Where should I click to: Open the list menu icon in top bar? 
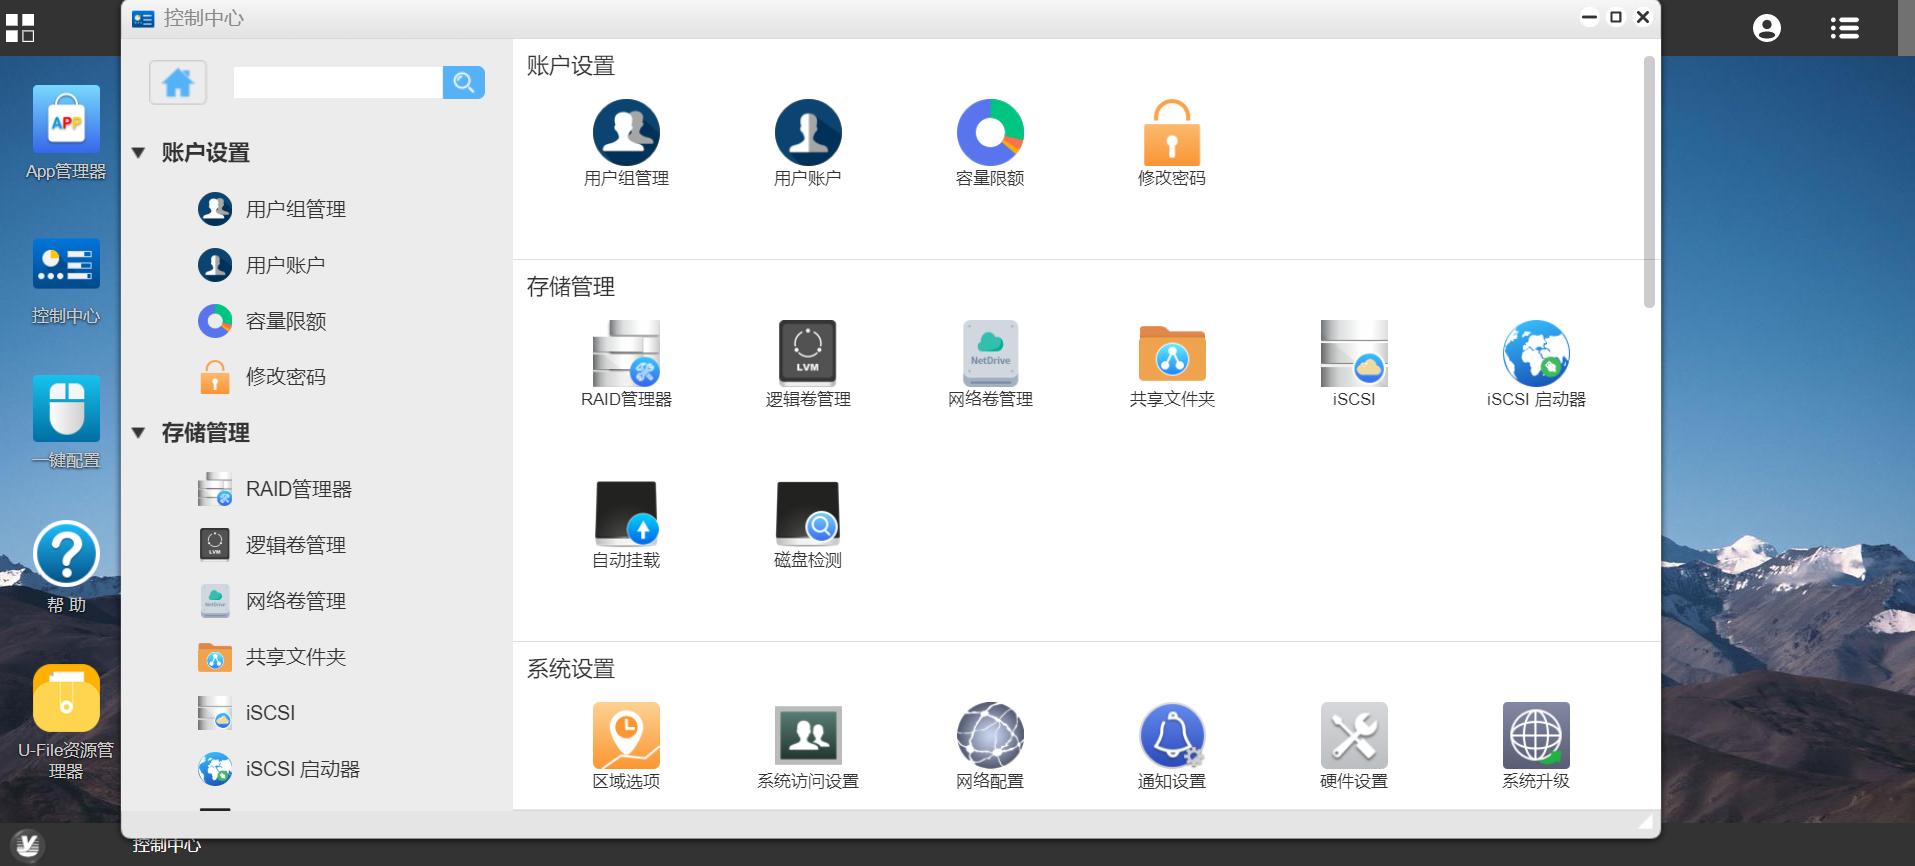point(1845,28)
